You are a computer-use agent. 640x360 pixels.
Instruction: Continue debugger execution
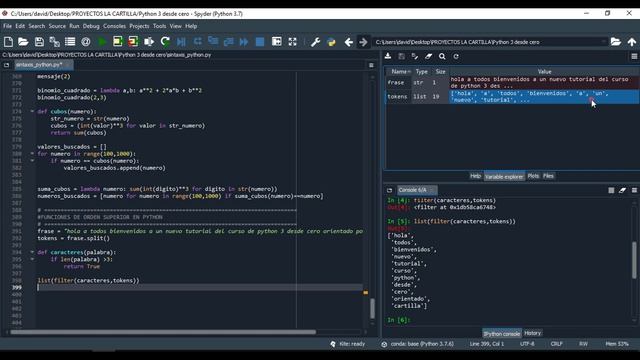[244, 42]
